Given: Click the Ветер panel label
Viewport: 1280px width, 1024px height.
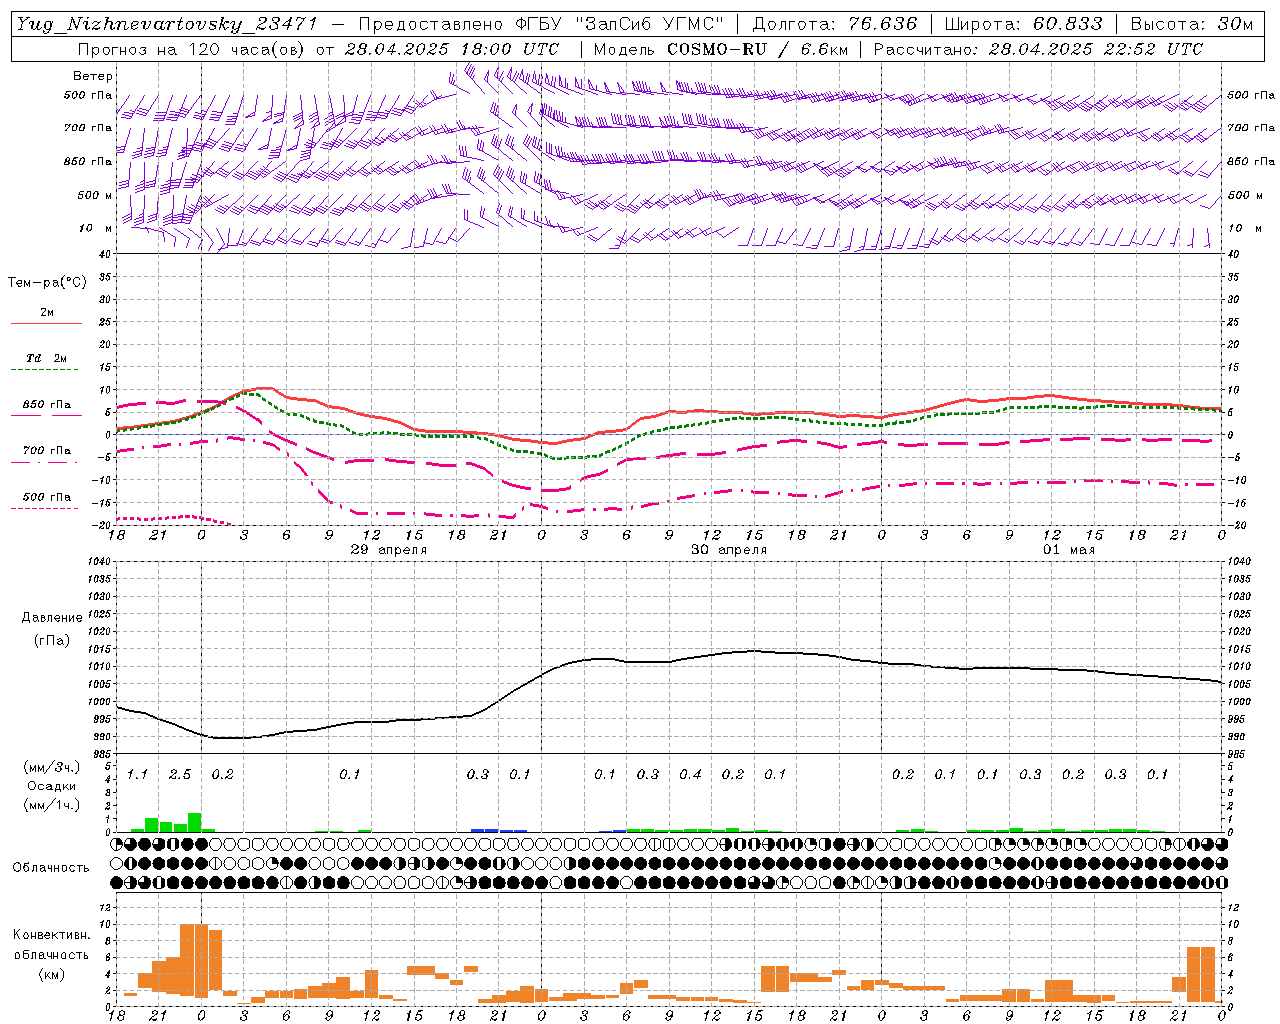Looking at the screenshot, I should tap(93, 76).
